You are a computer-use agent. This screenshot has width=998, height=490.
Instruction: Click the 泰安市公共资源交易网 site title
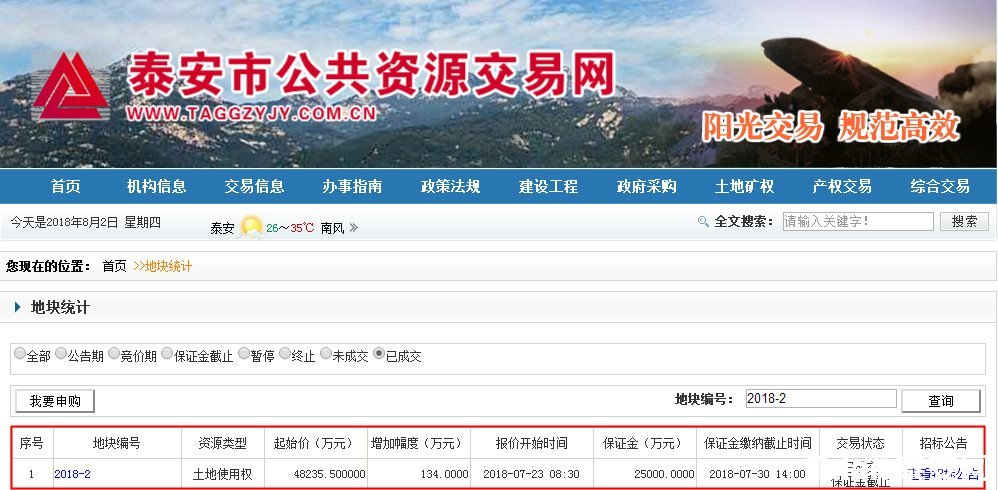coord(370,74)
